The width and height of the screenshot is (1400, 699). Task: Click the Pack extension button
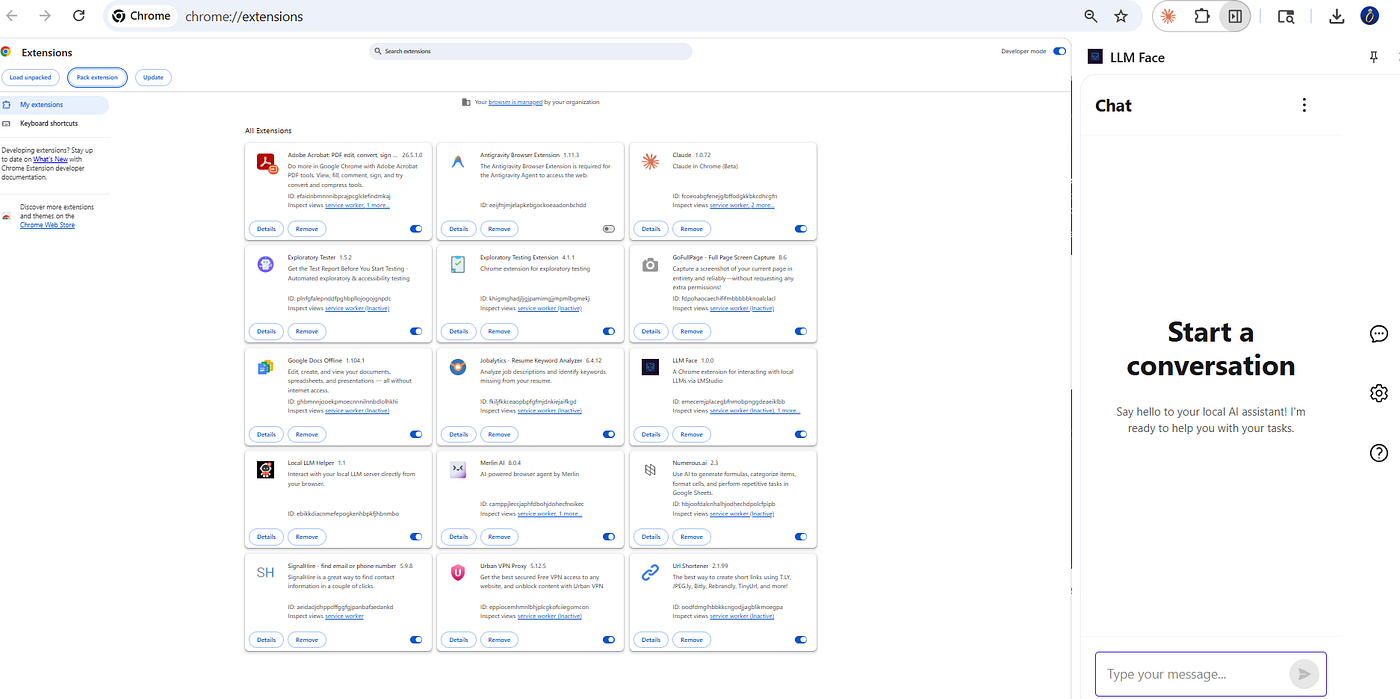click(97, 77)
